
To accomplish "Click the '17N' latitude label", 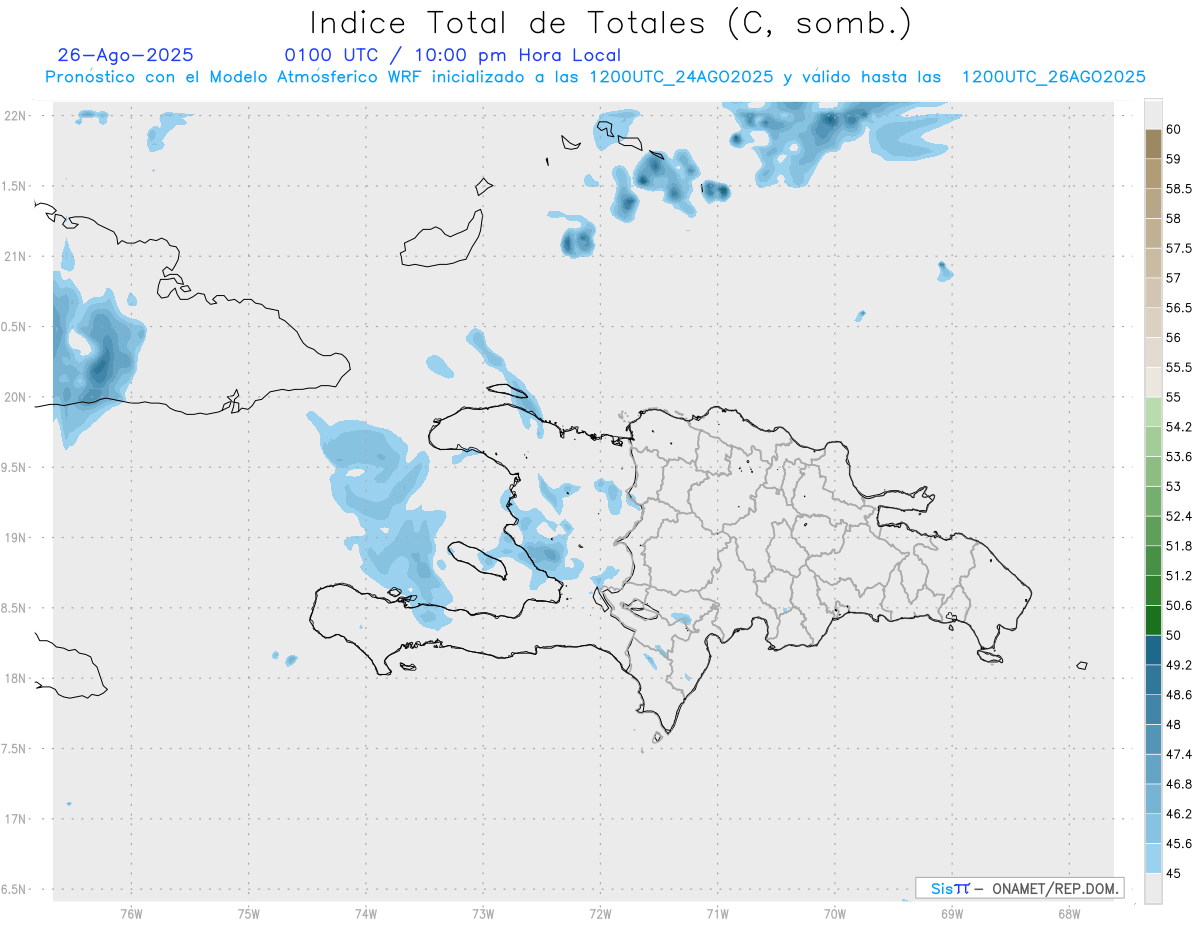I will pyautogui.click(x=17, y=819).
